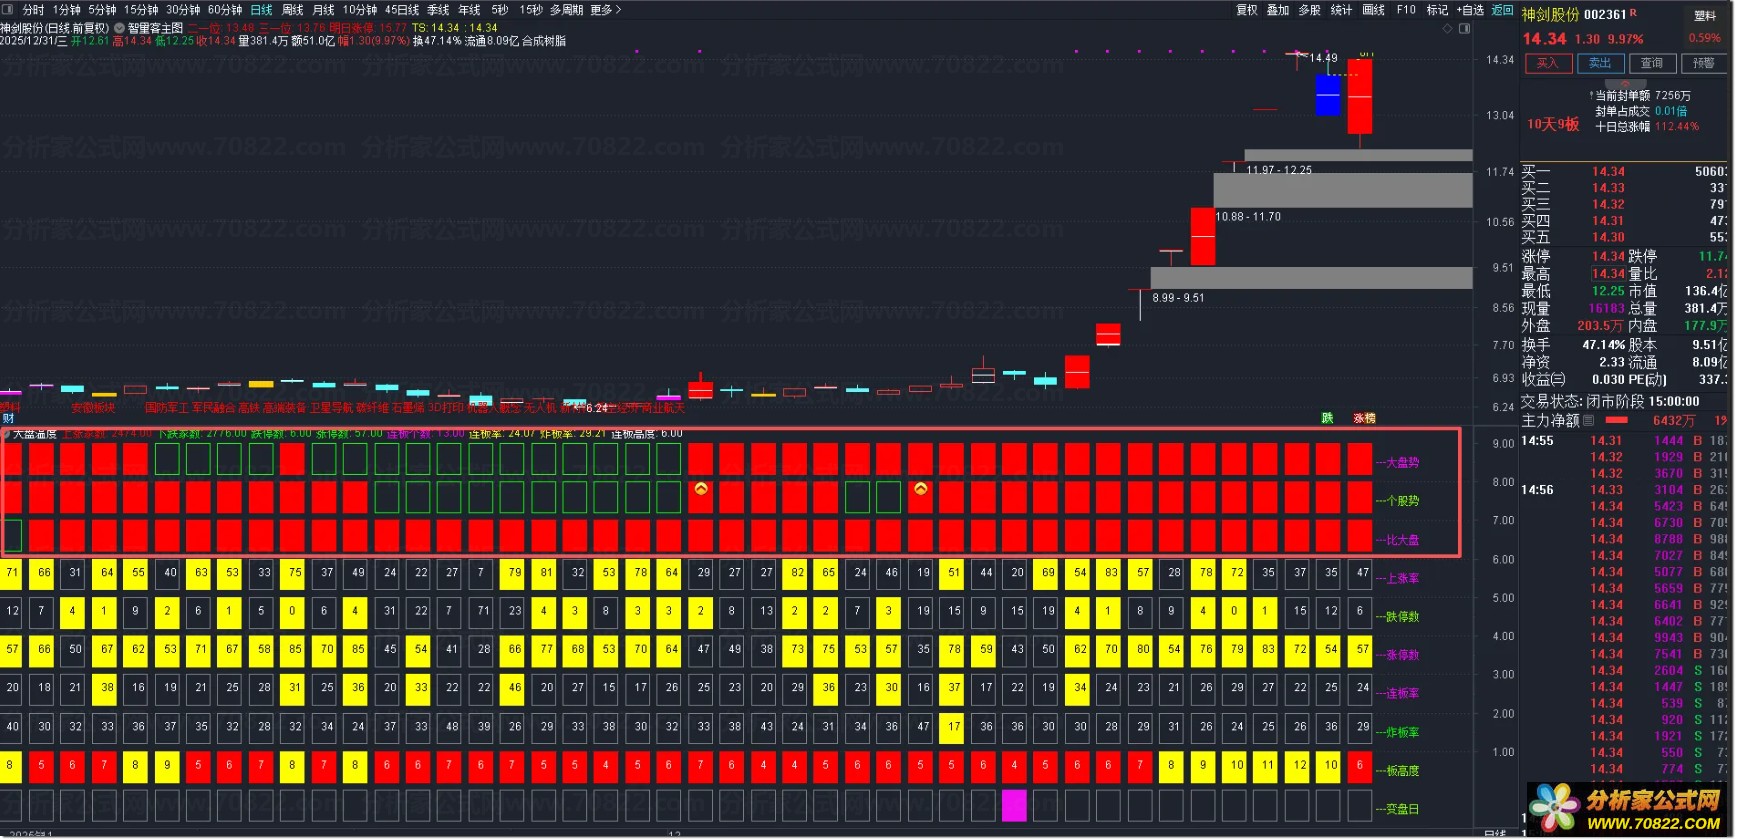Open the 多周期 multi-period view
The height and width of the screenshot is (840, 1737).
[x=567, y=9]
